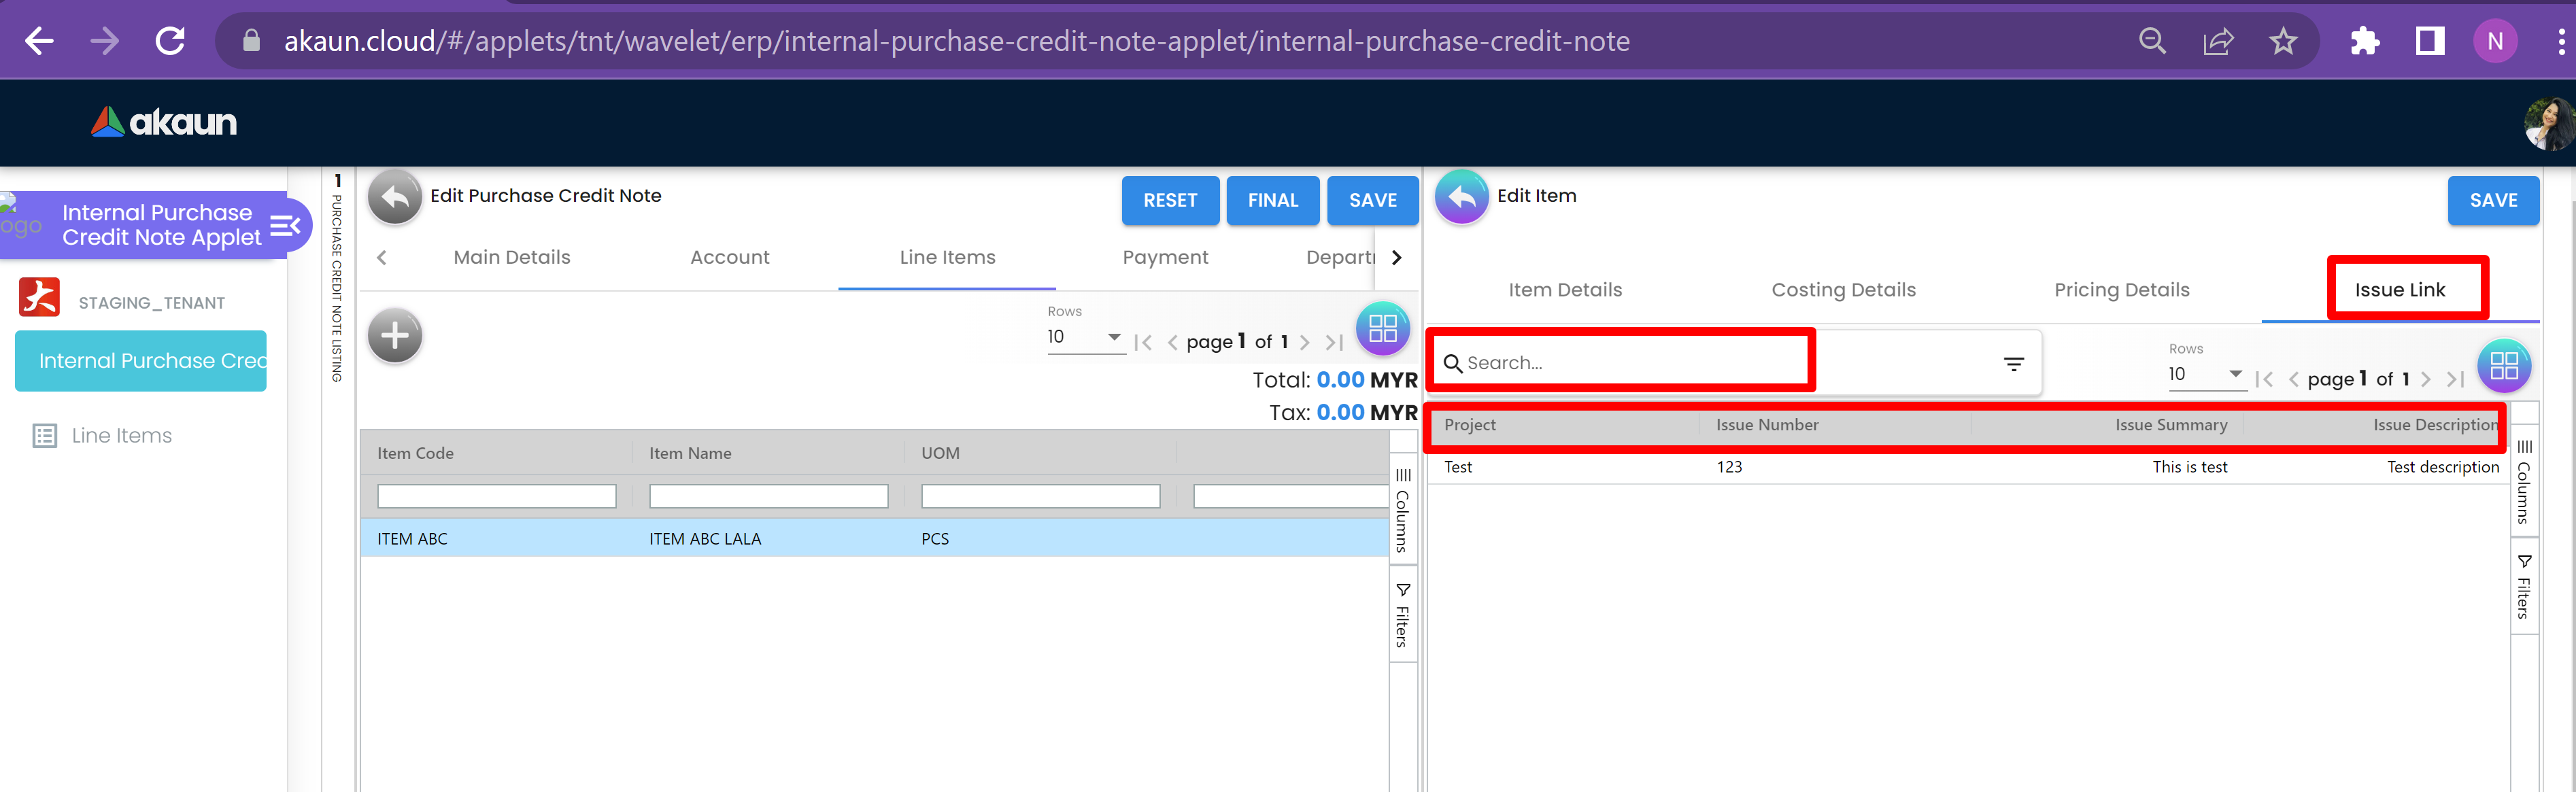Click the FINAL button
Image resolution: width=2576 pixels, height=792 pixels.
[1272, 200]
